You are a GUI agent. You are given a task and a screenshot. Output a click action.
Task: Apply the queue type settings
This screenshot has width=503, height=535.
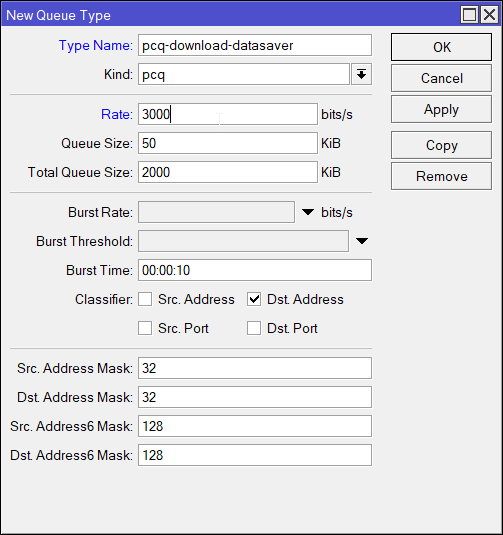click(x=441, y=109)
